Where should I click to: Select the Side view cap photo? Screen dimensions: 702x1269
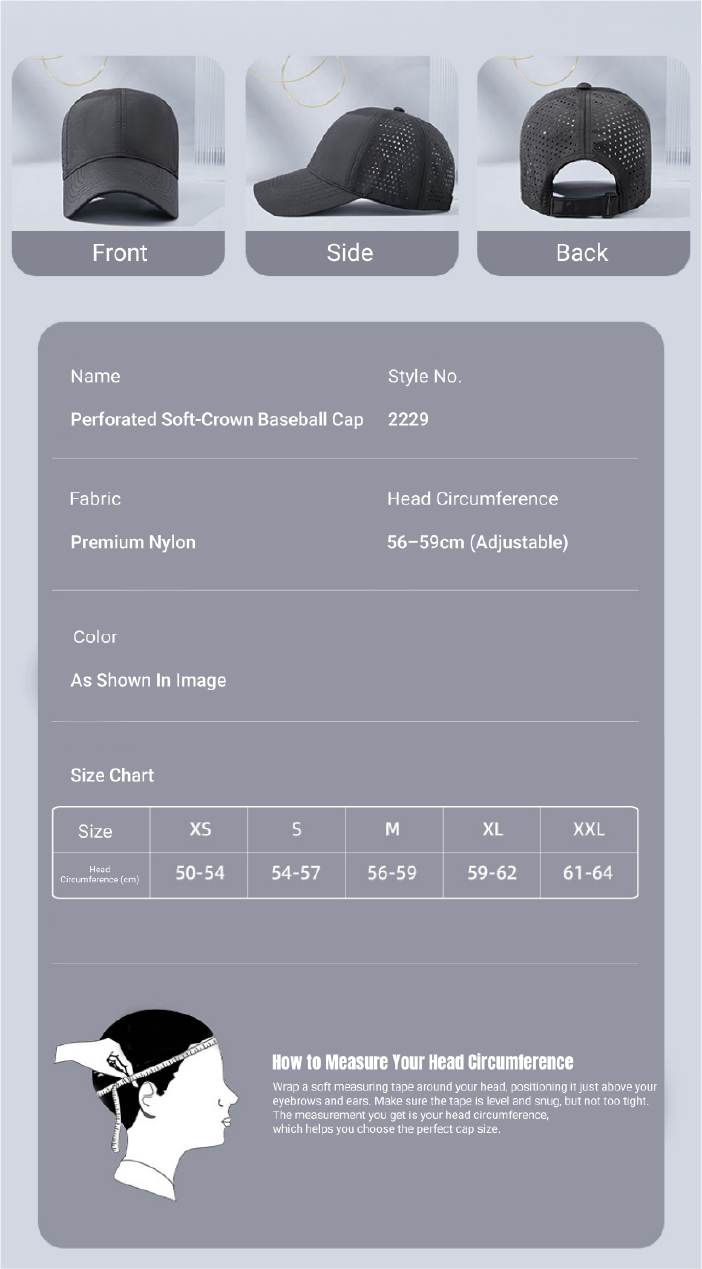click(352, 143)
